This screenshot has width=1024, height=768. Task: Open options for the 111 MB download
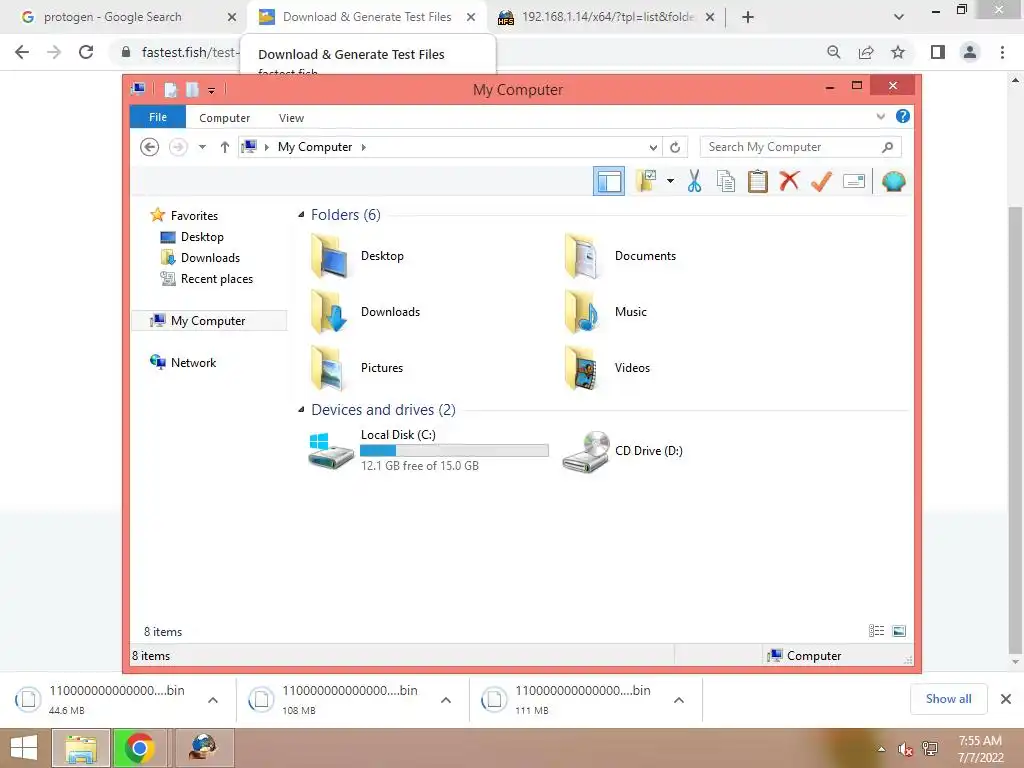pyautogui.click(x=679, y=700)
